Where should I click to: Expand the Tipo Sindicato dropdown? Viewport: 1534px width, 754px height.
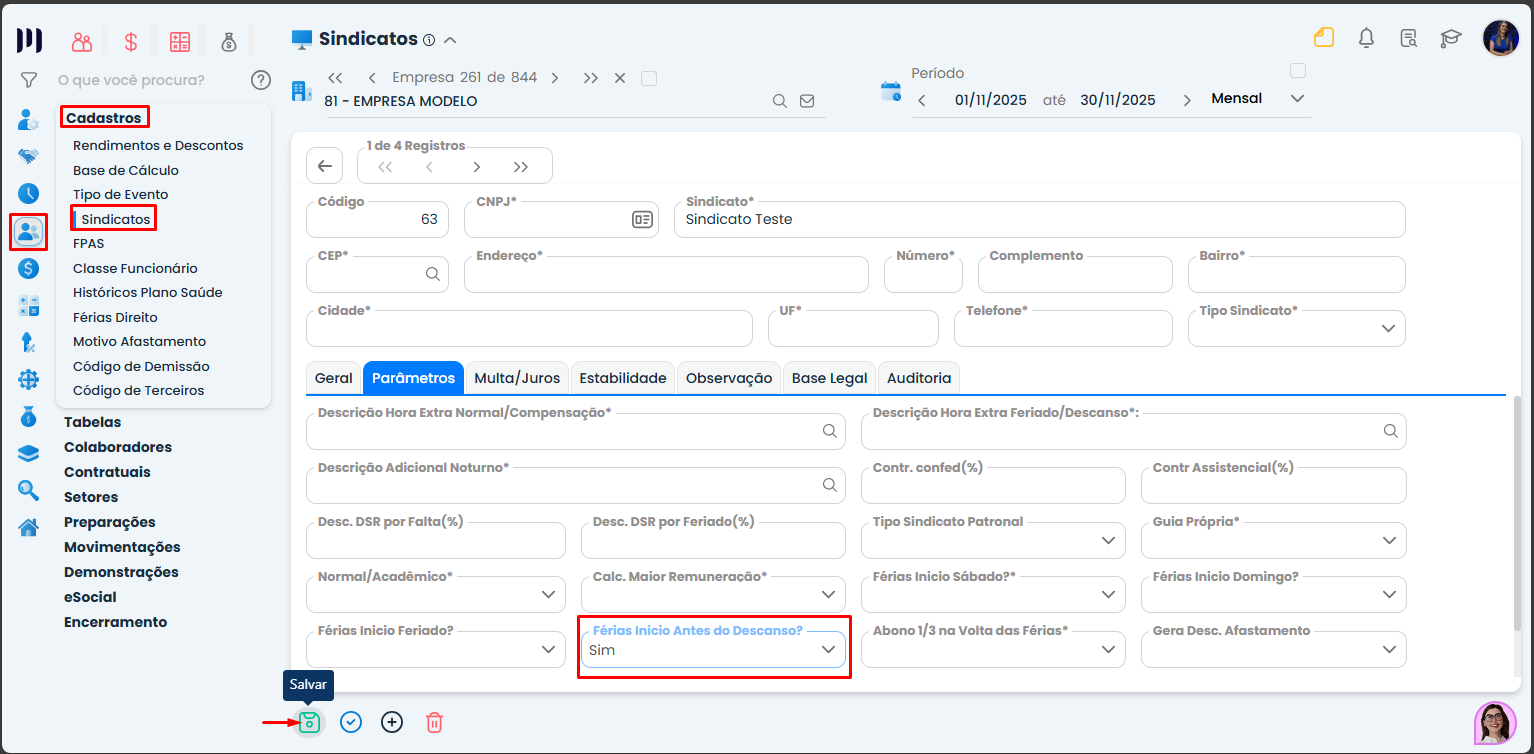tap(1388, 329)
